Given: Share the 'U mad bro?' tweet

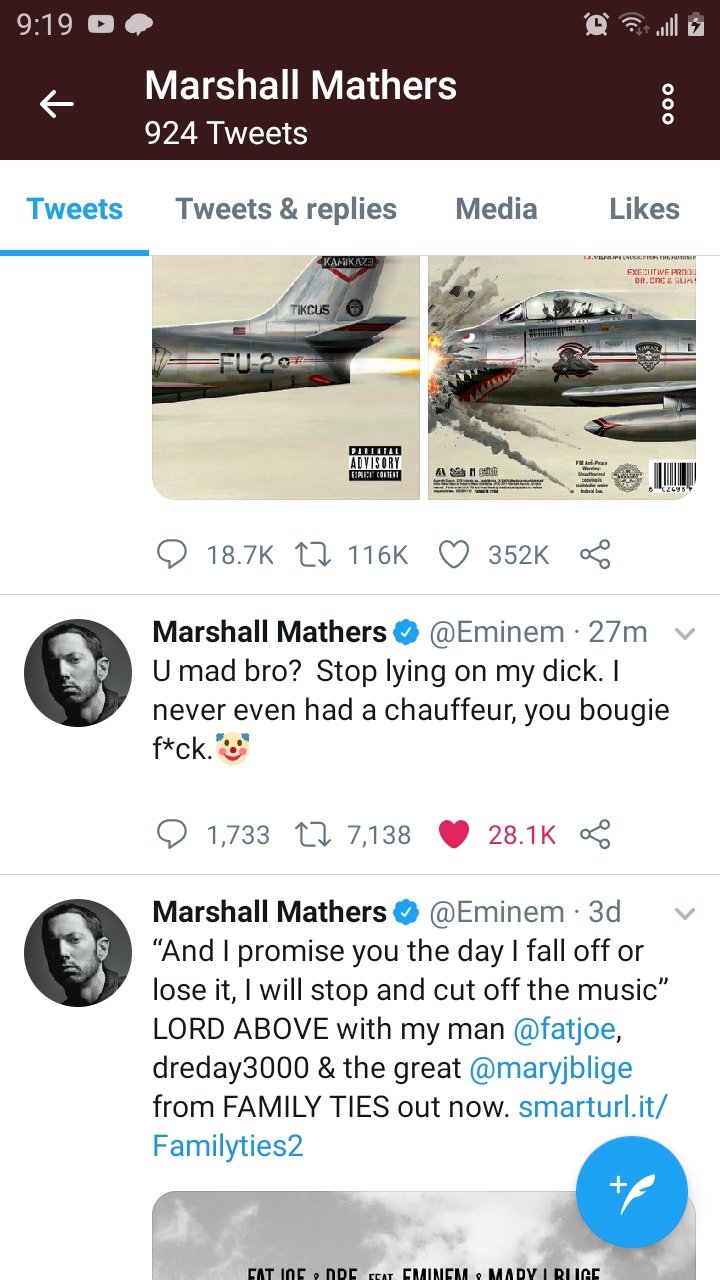Looking at the screenshot, I should pyautogui.click(x=595, y=834).
